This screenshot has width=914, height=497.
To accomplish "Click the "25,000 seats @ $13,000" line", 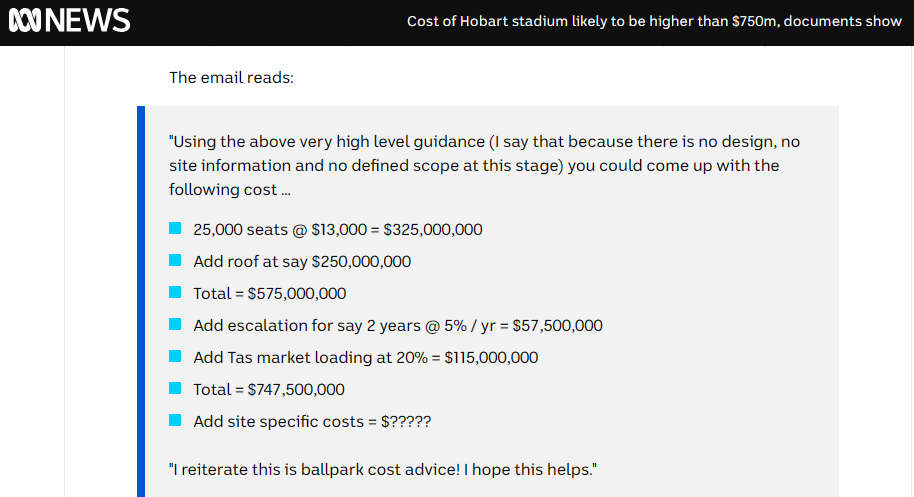I will coord(338,230).
